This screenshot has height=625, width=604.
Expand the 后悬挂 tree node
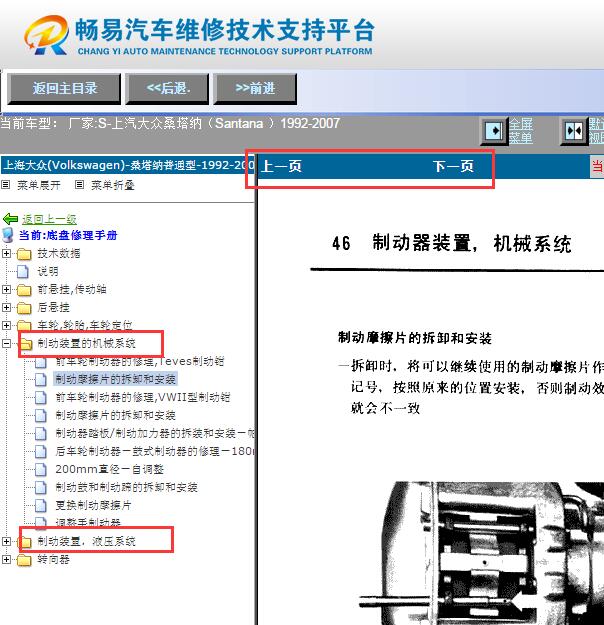6,307
